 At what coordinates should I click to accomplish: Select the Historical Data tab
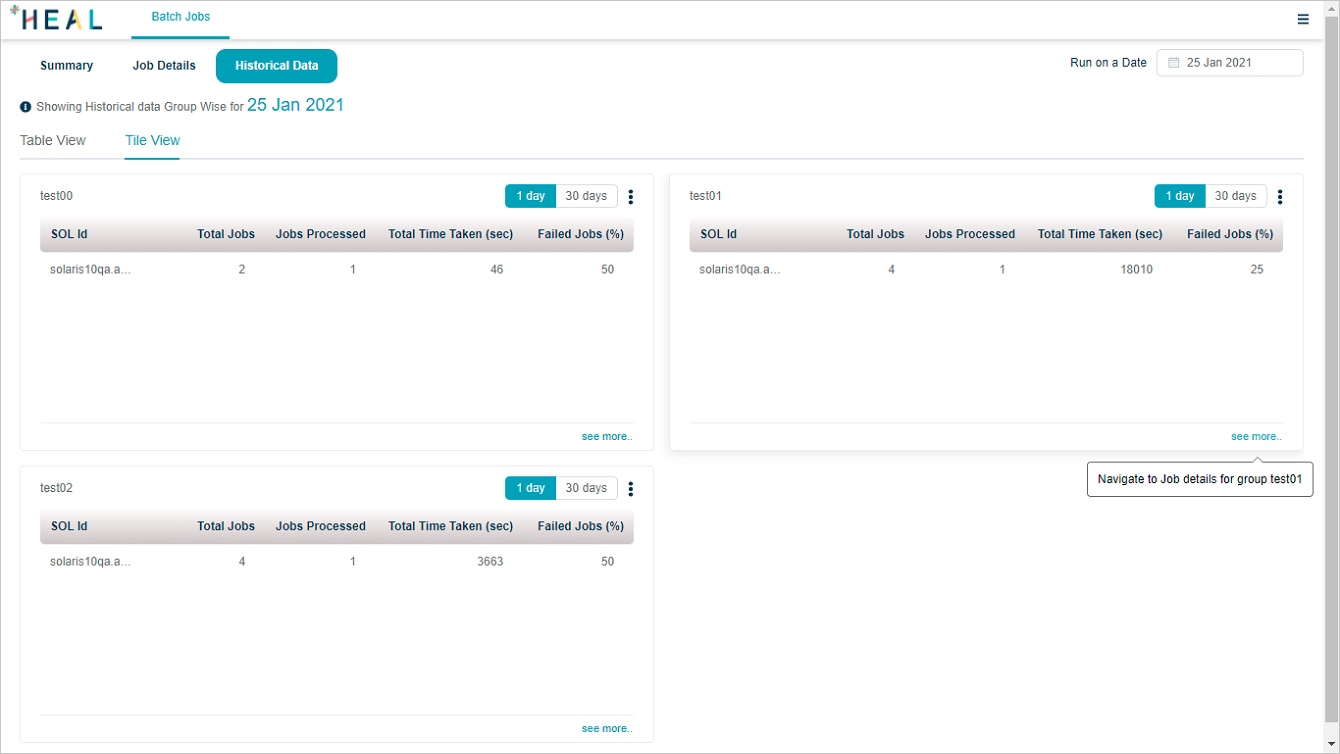coord(277,66)
